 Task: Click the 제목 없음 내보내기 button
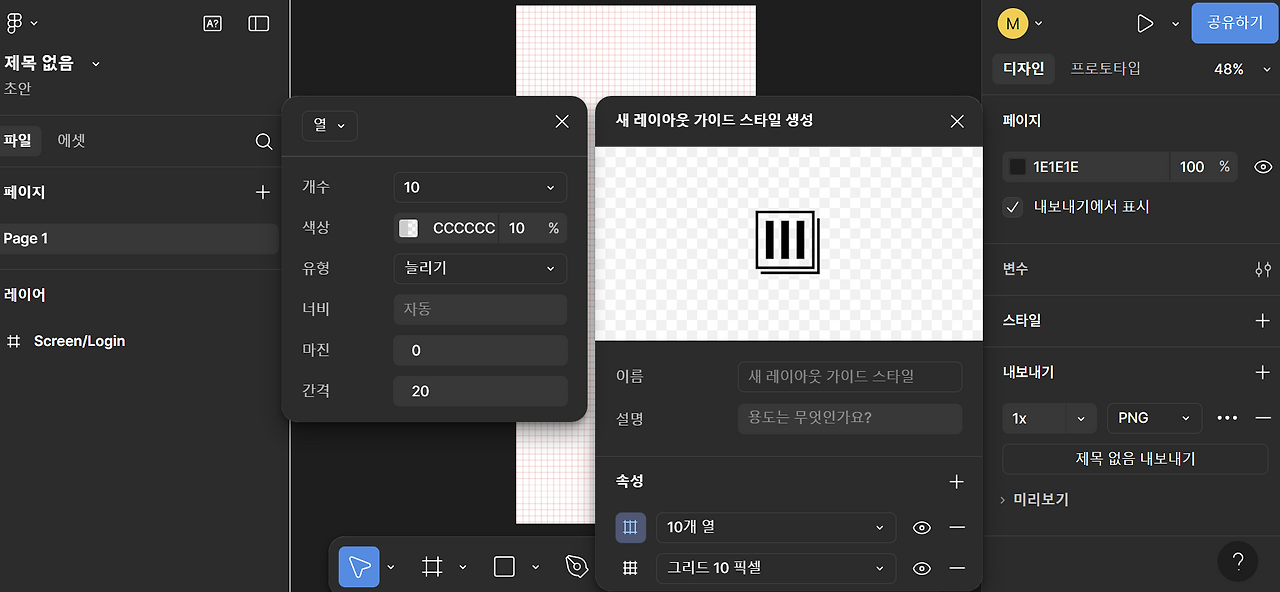tap(1134, 458)
